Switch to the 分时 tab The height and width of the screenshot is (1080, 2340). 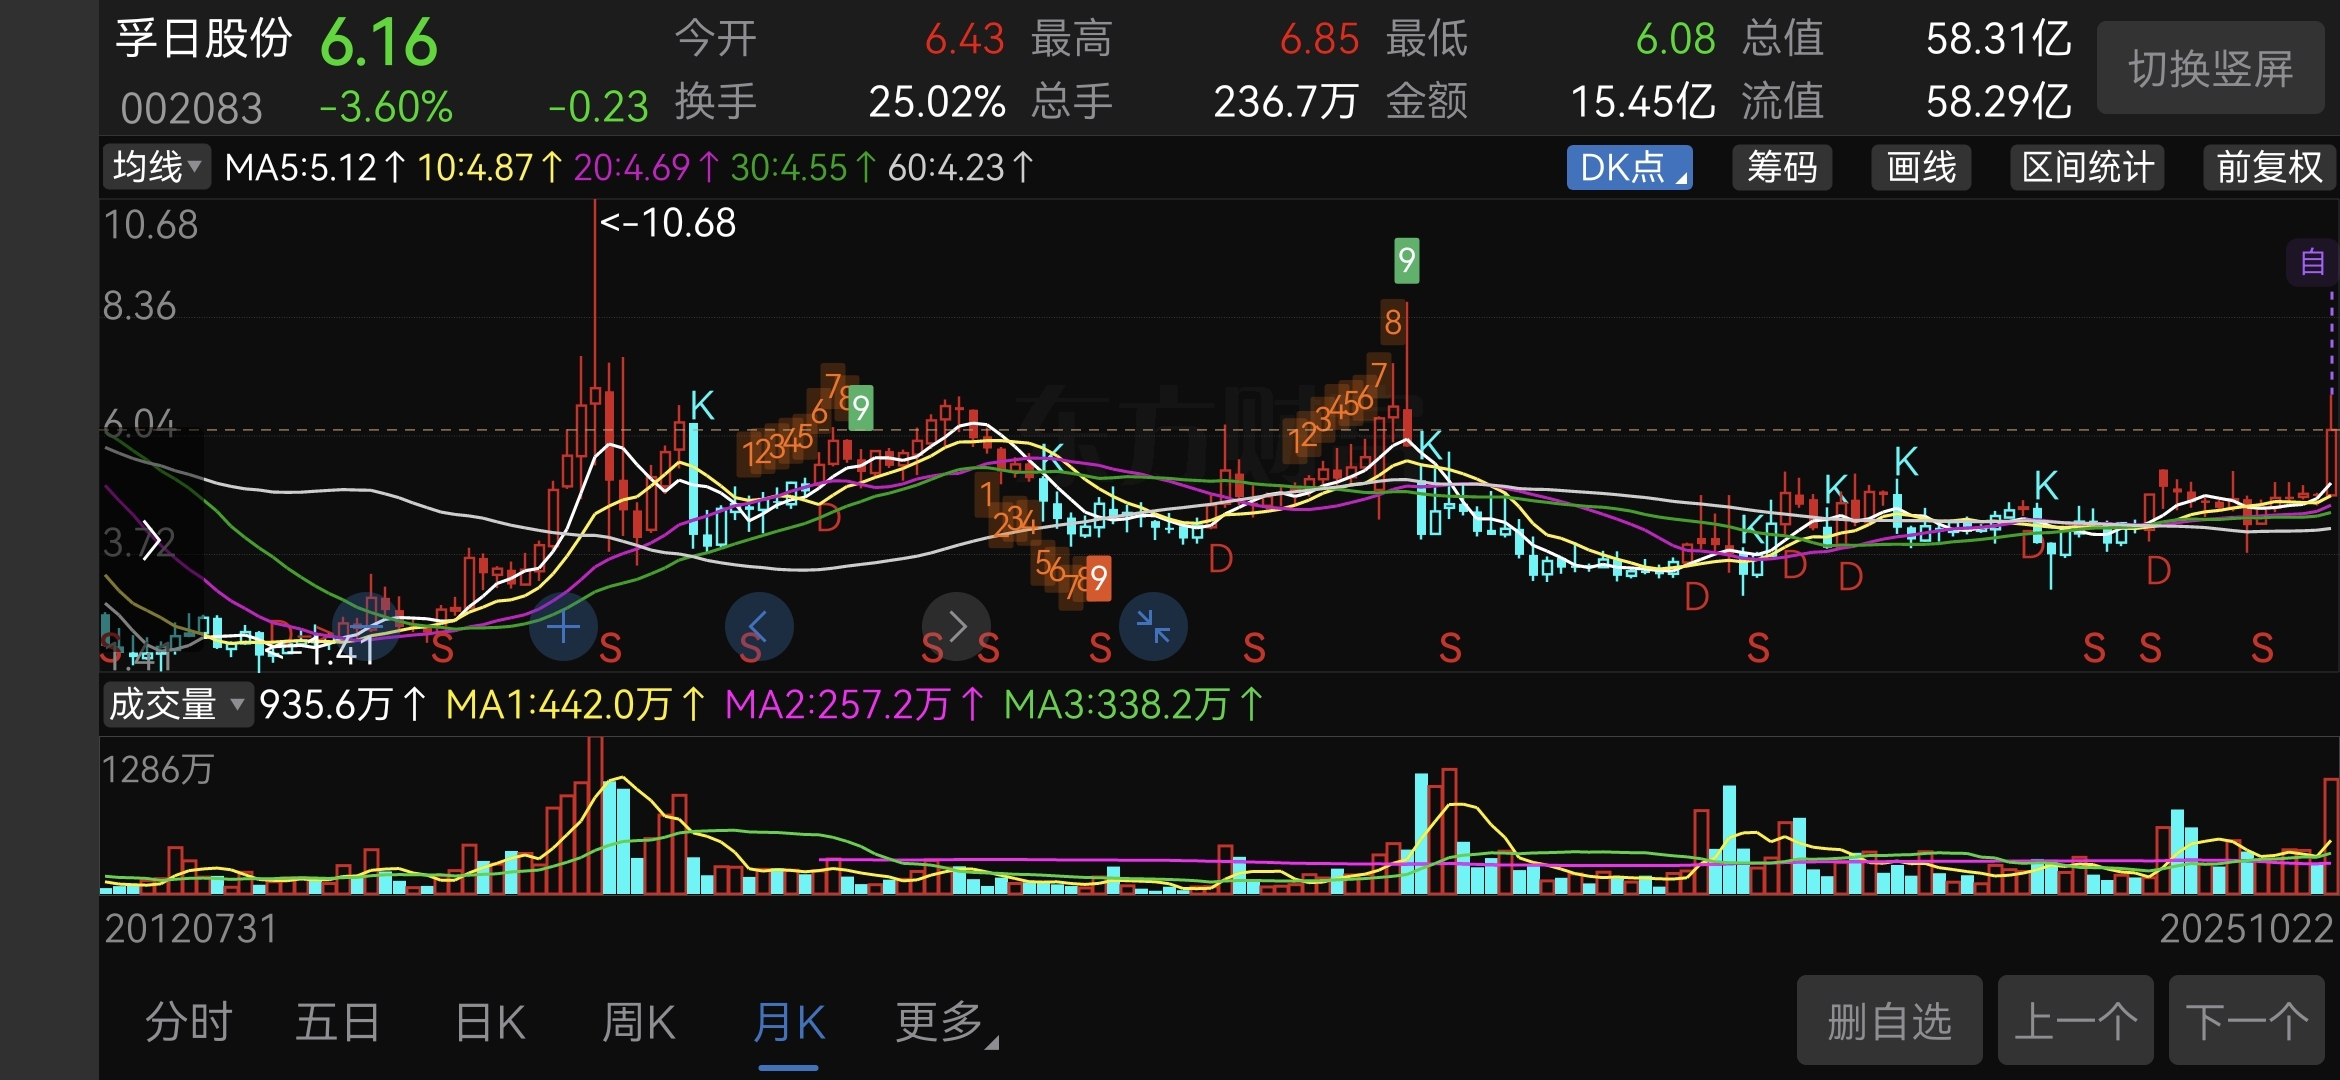[x=188, y=1023]
